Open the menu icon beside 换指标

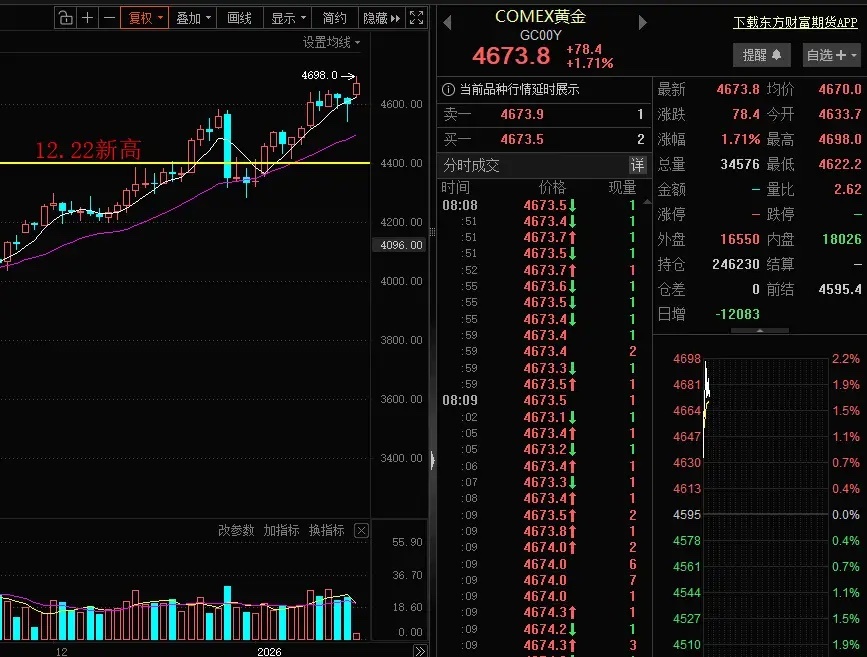point(361,532)
